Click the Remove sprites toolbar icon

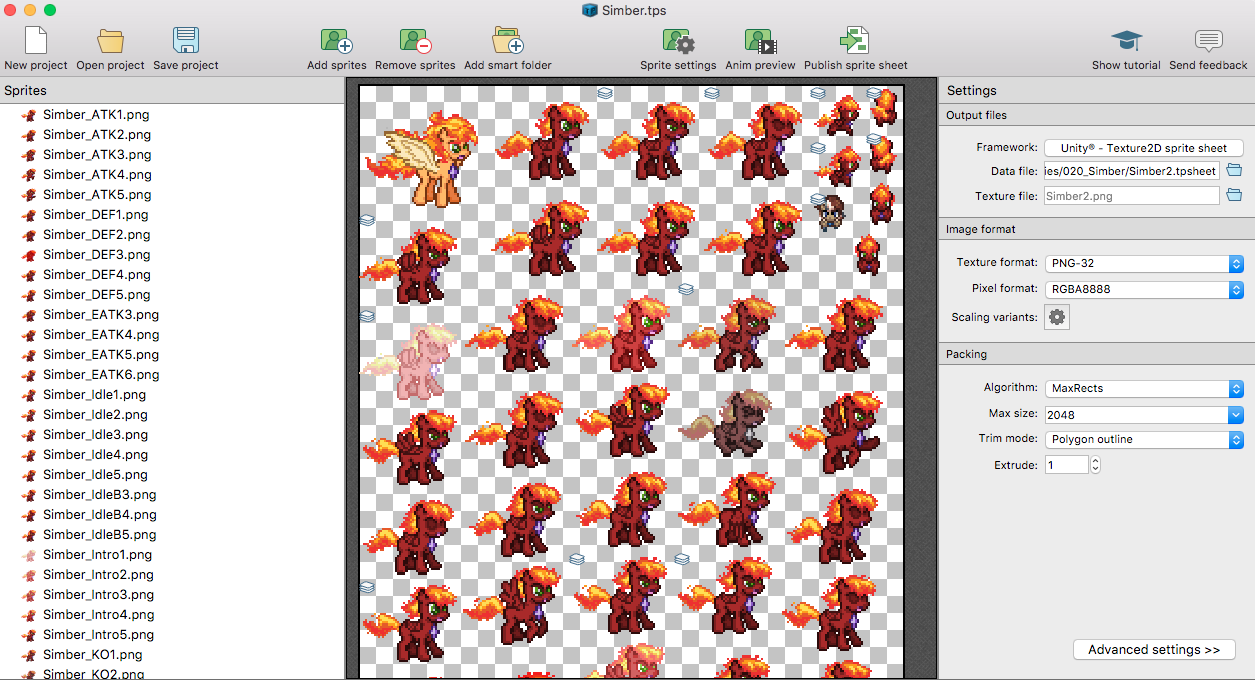(x=415, y=41)
